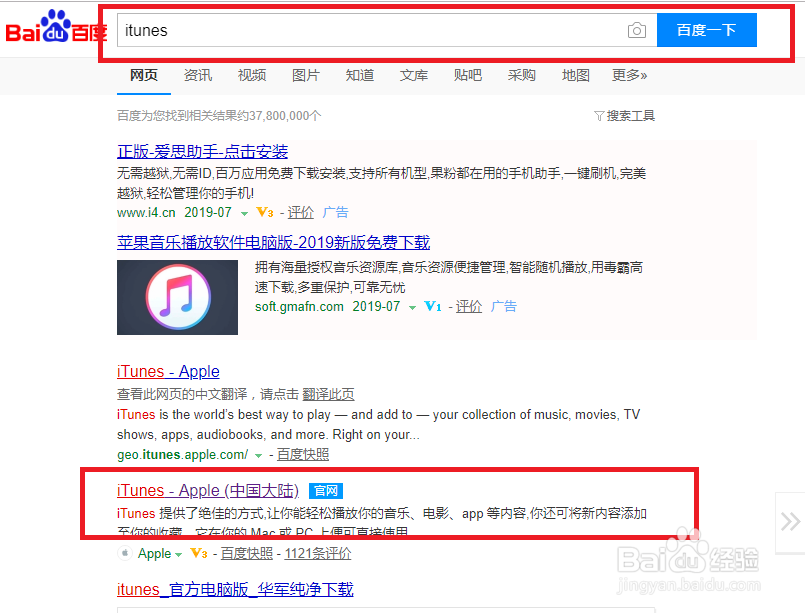Click 百度快照 under the Apple China result
The image size is (805, 613).
[x=246, y=553]
